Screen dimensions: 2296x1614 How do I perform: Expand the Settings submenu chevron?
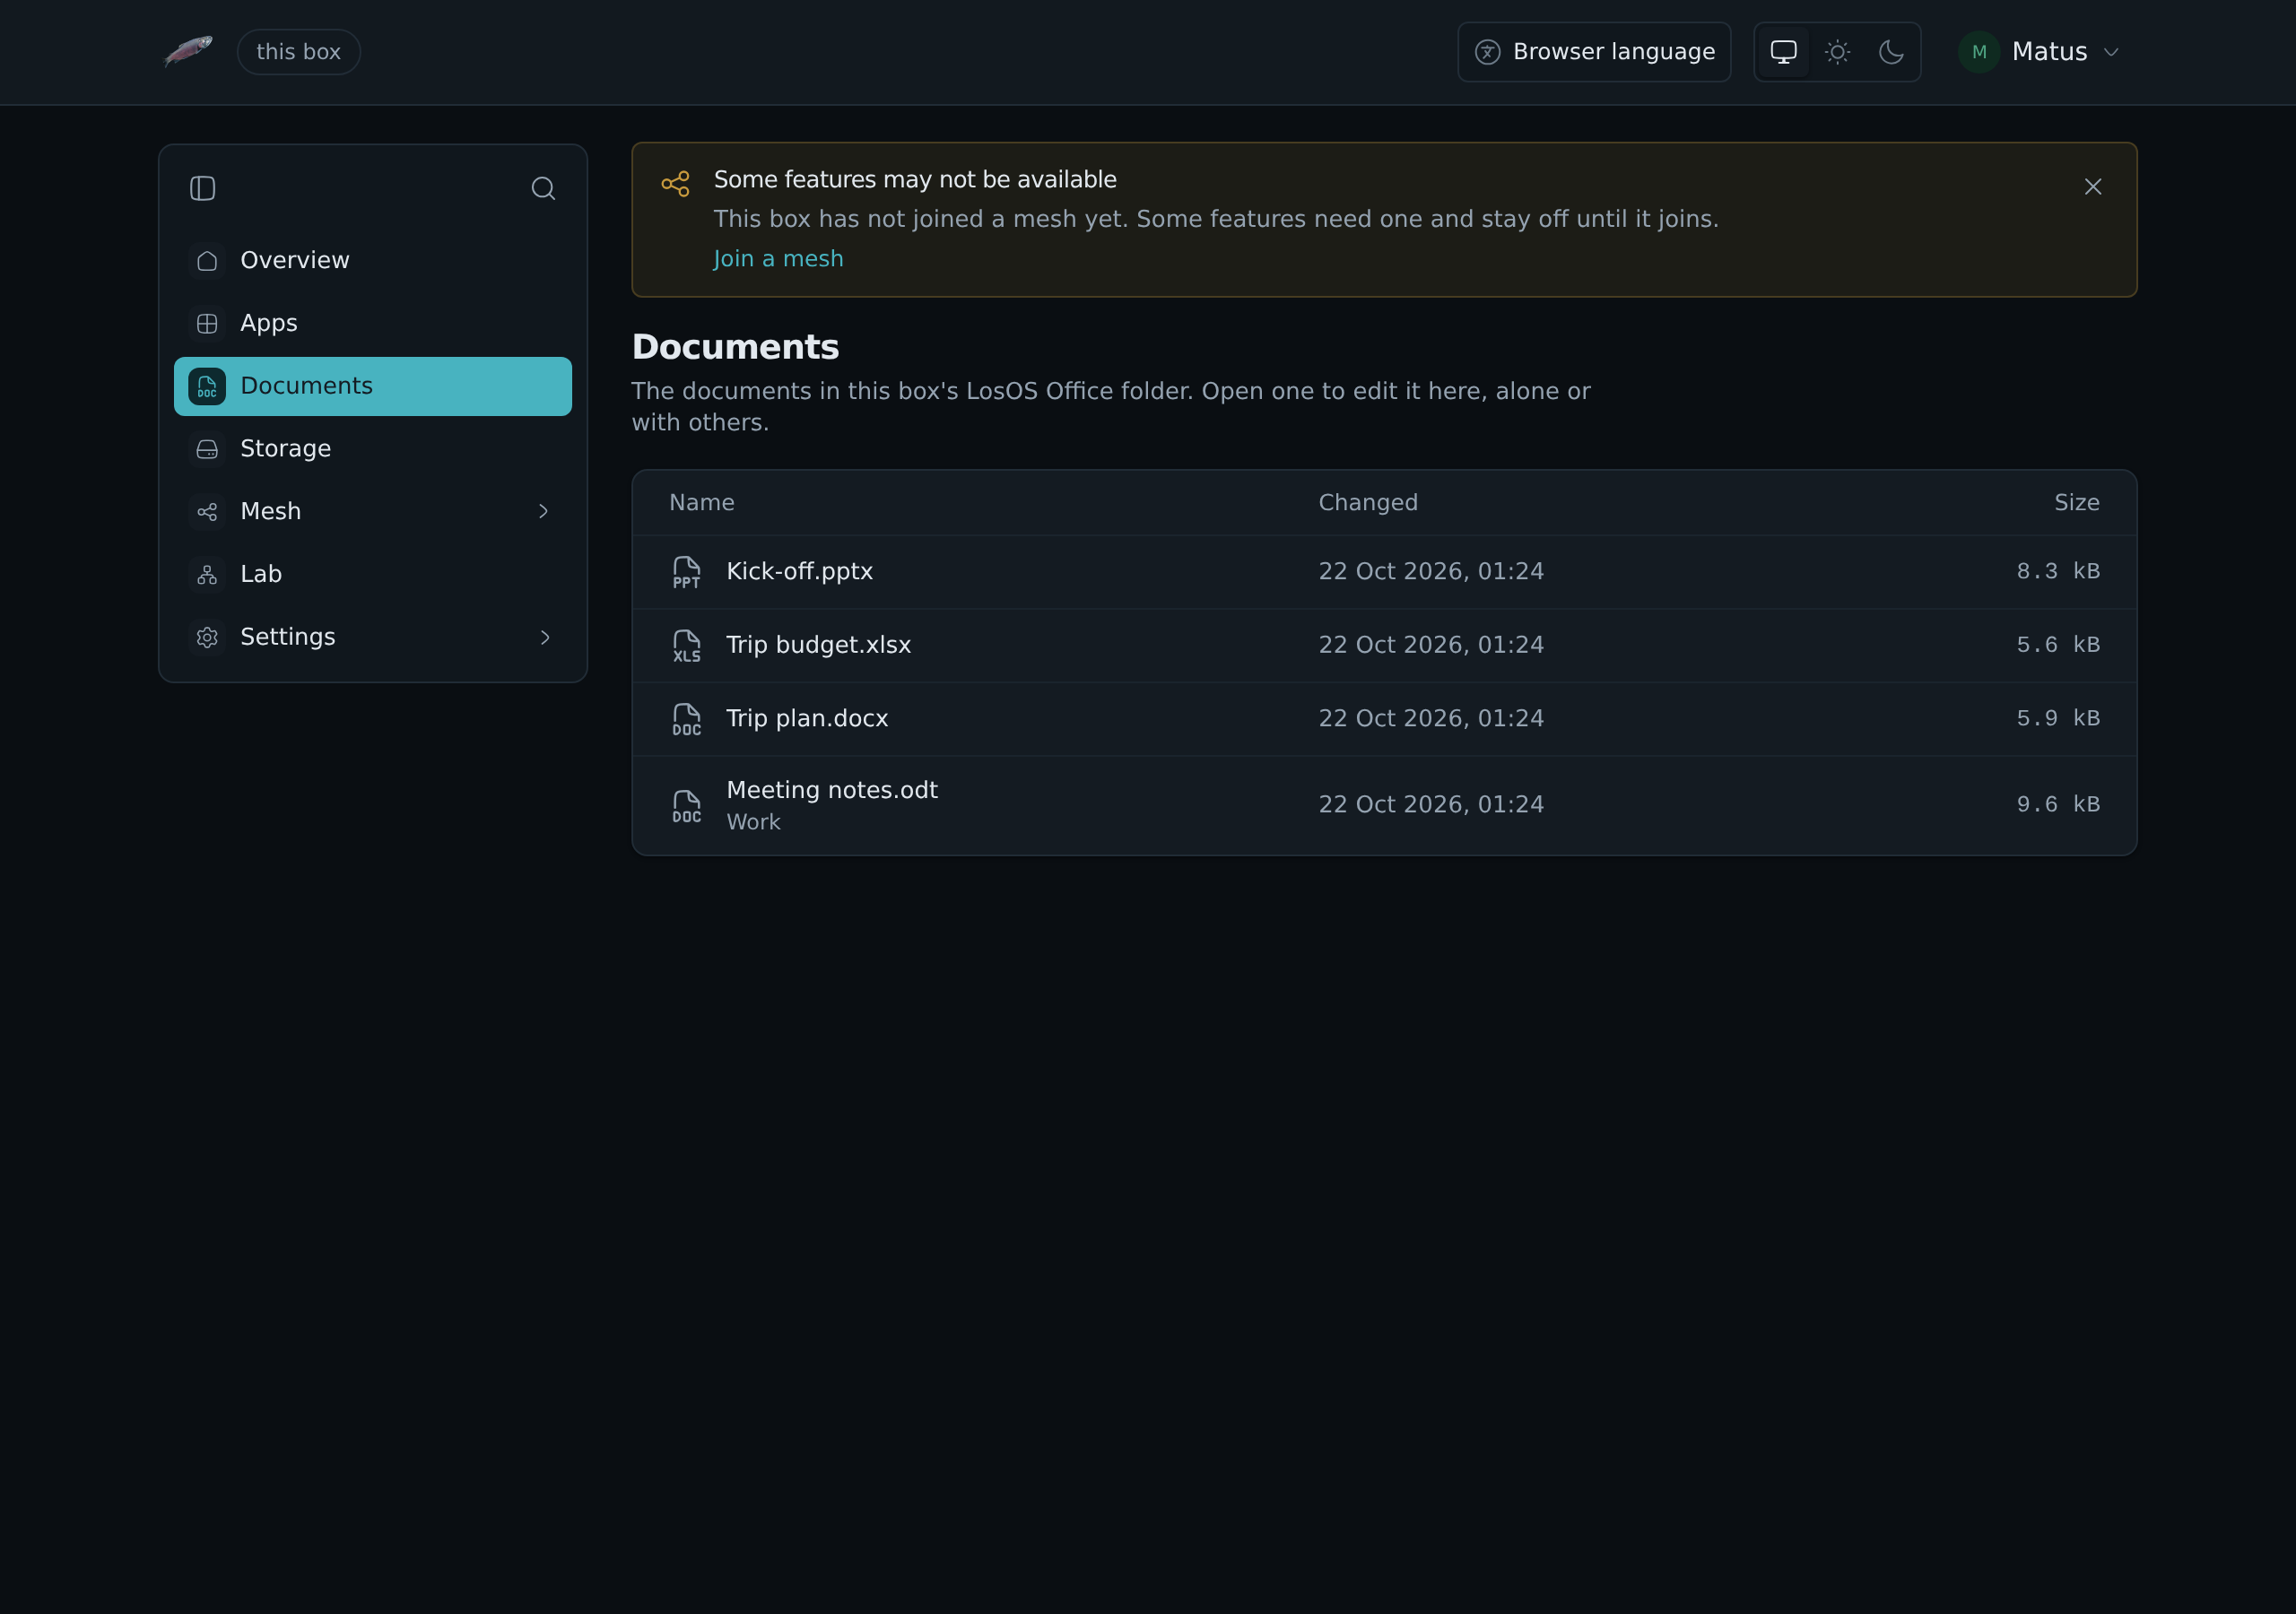click(544, 638)
